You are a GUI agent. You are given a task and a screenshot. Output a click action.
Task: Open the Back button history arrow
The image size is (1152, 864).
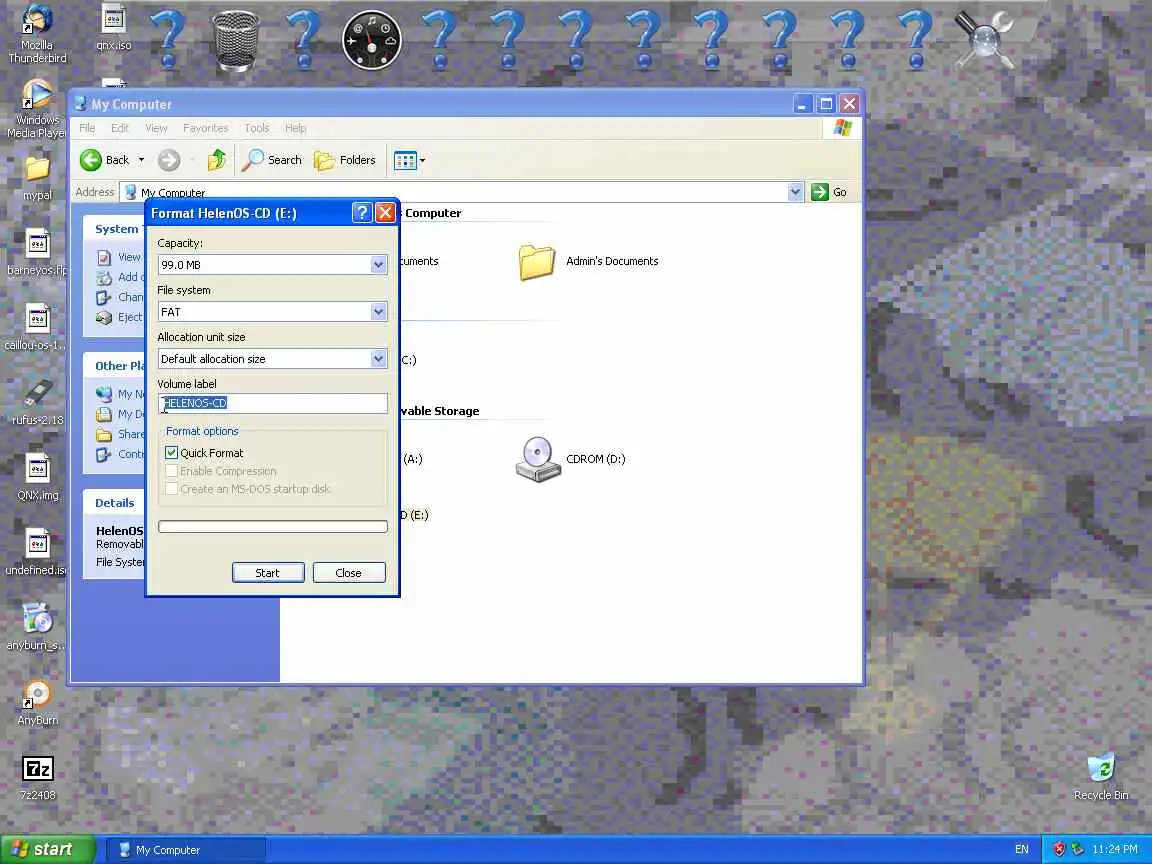coord(141,159)
